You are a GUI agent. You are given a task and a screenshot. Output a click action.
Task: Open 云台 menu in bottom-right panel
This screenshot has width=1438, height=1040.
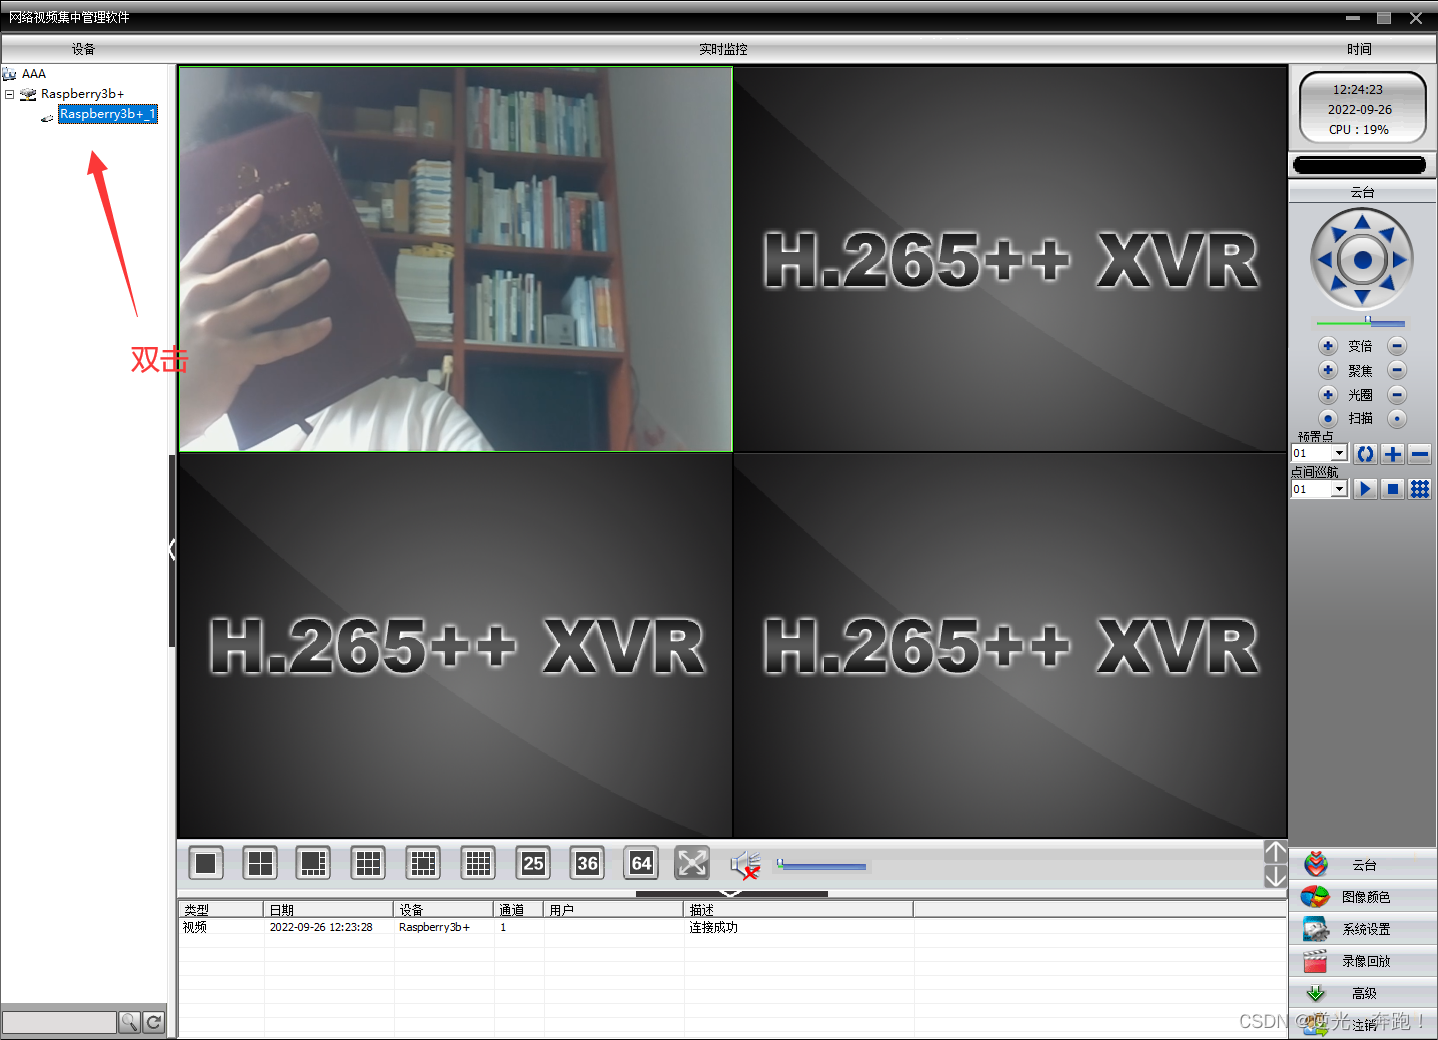click(1363, 865)
